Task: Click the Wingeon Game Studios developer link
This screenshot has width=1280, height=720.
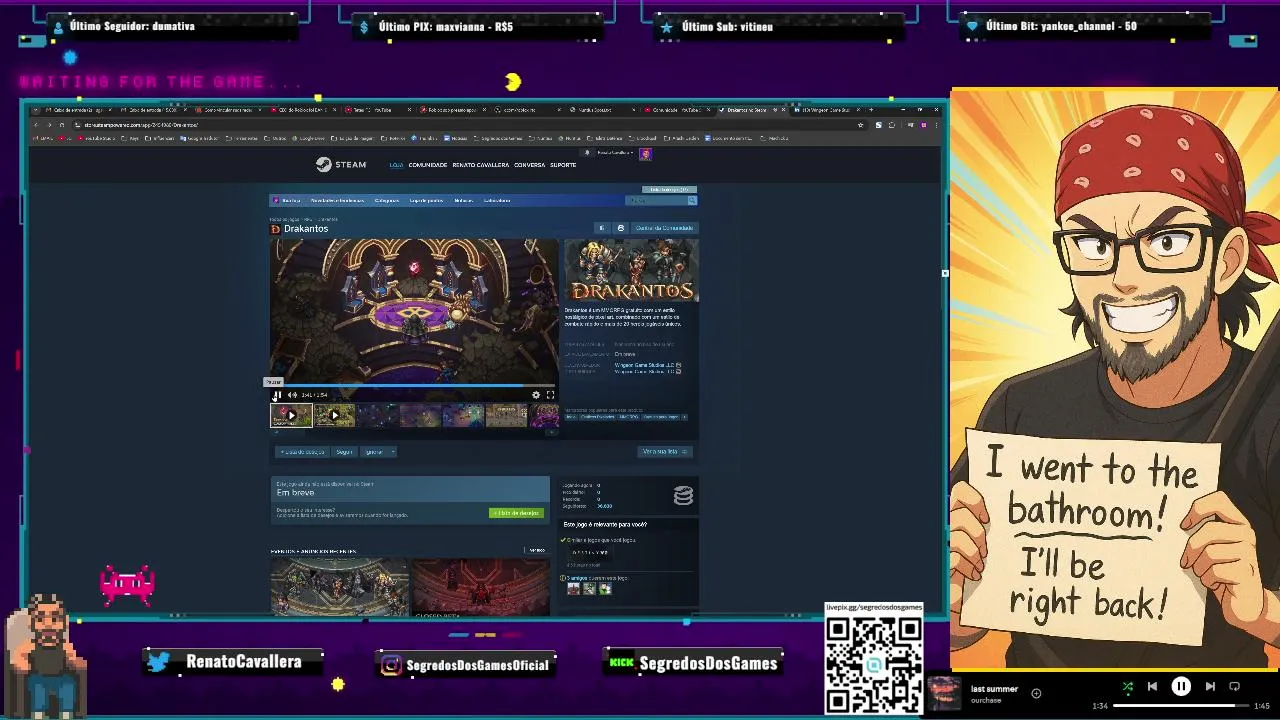Action: (644, 365)
